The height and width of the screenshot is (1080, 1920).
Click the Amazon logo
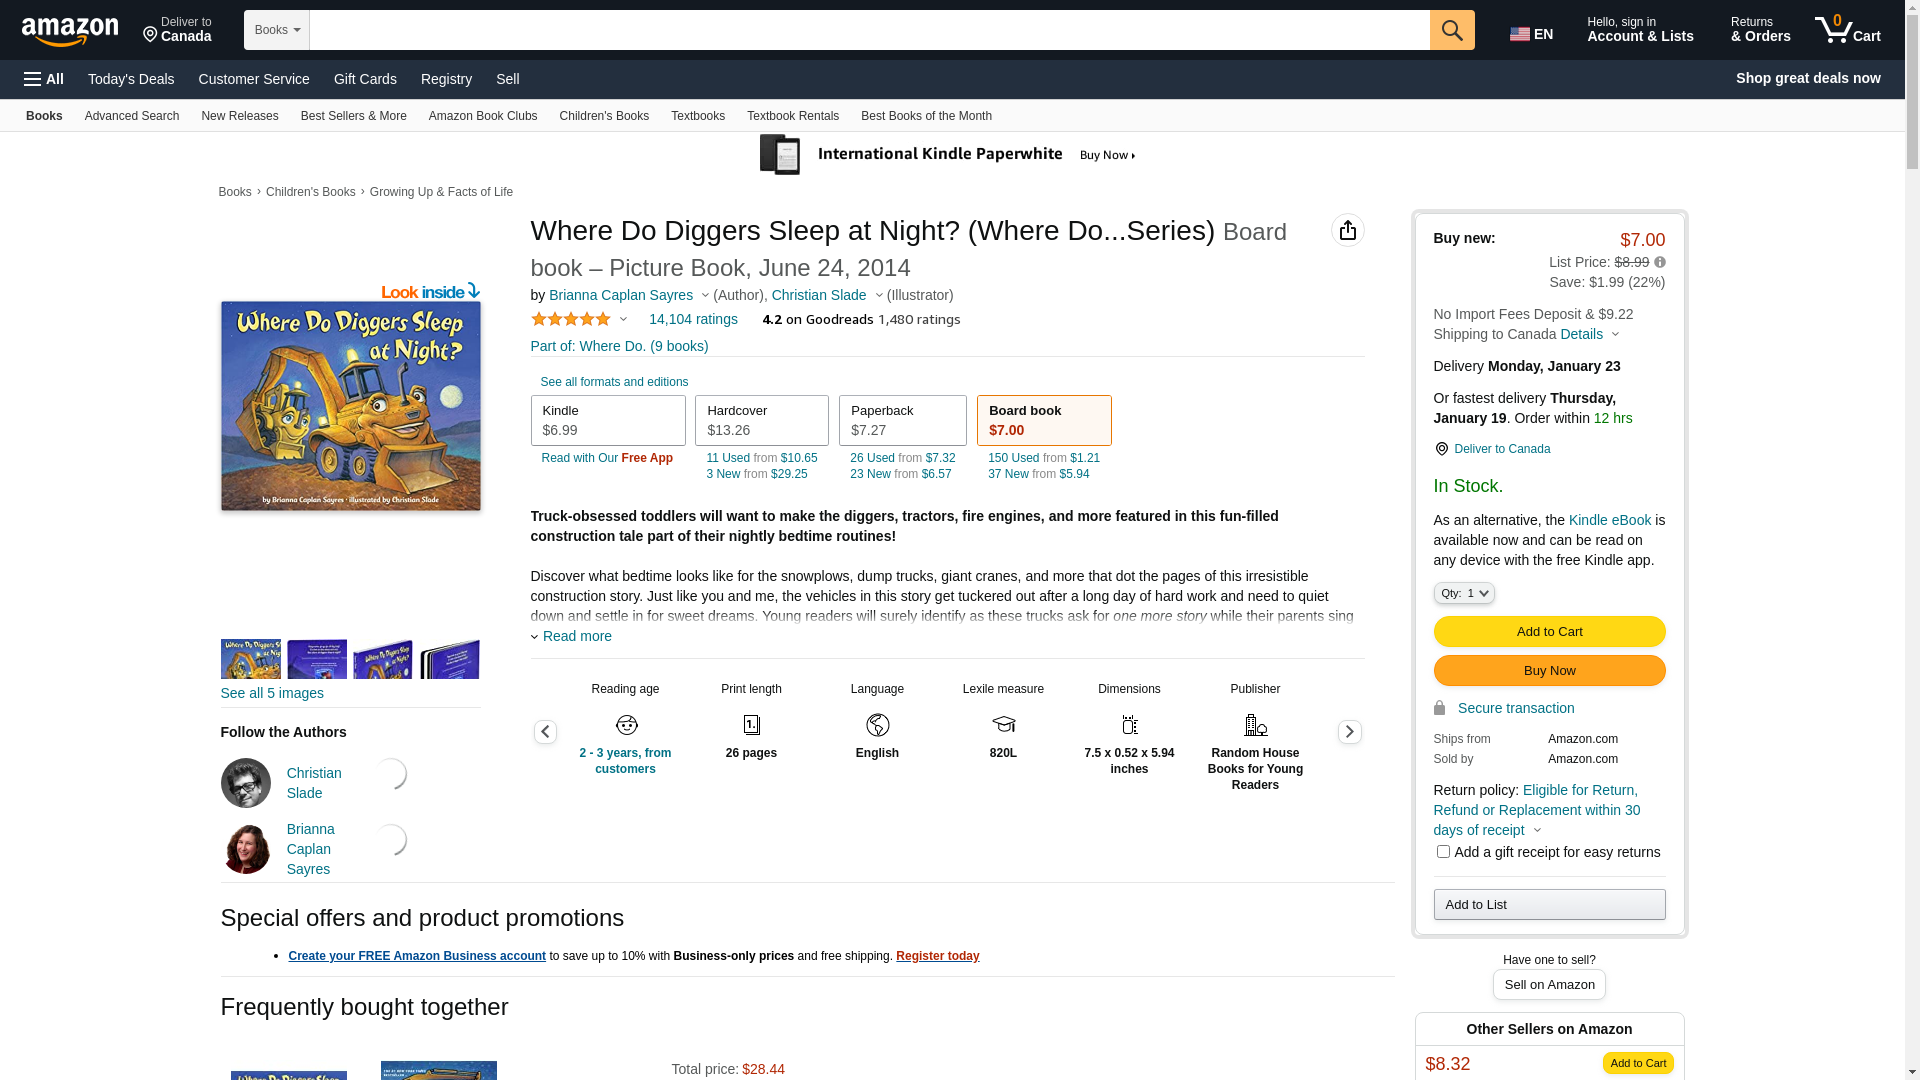(x=70, y=32)
